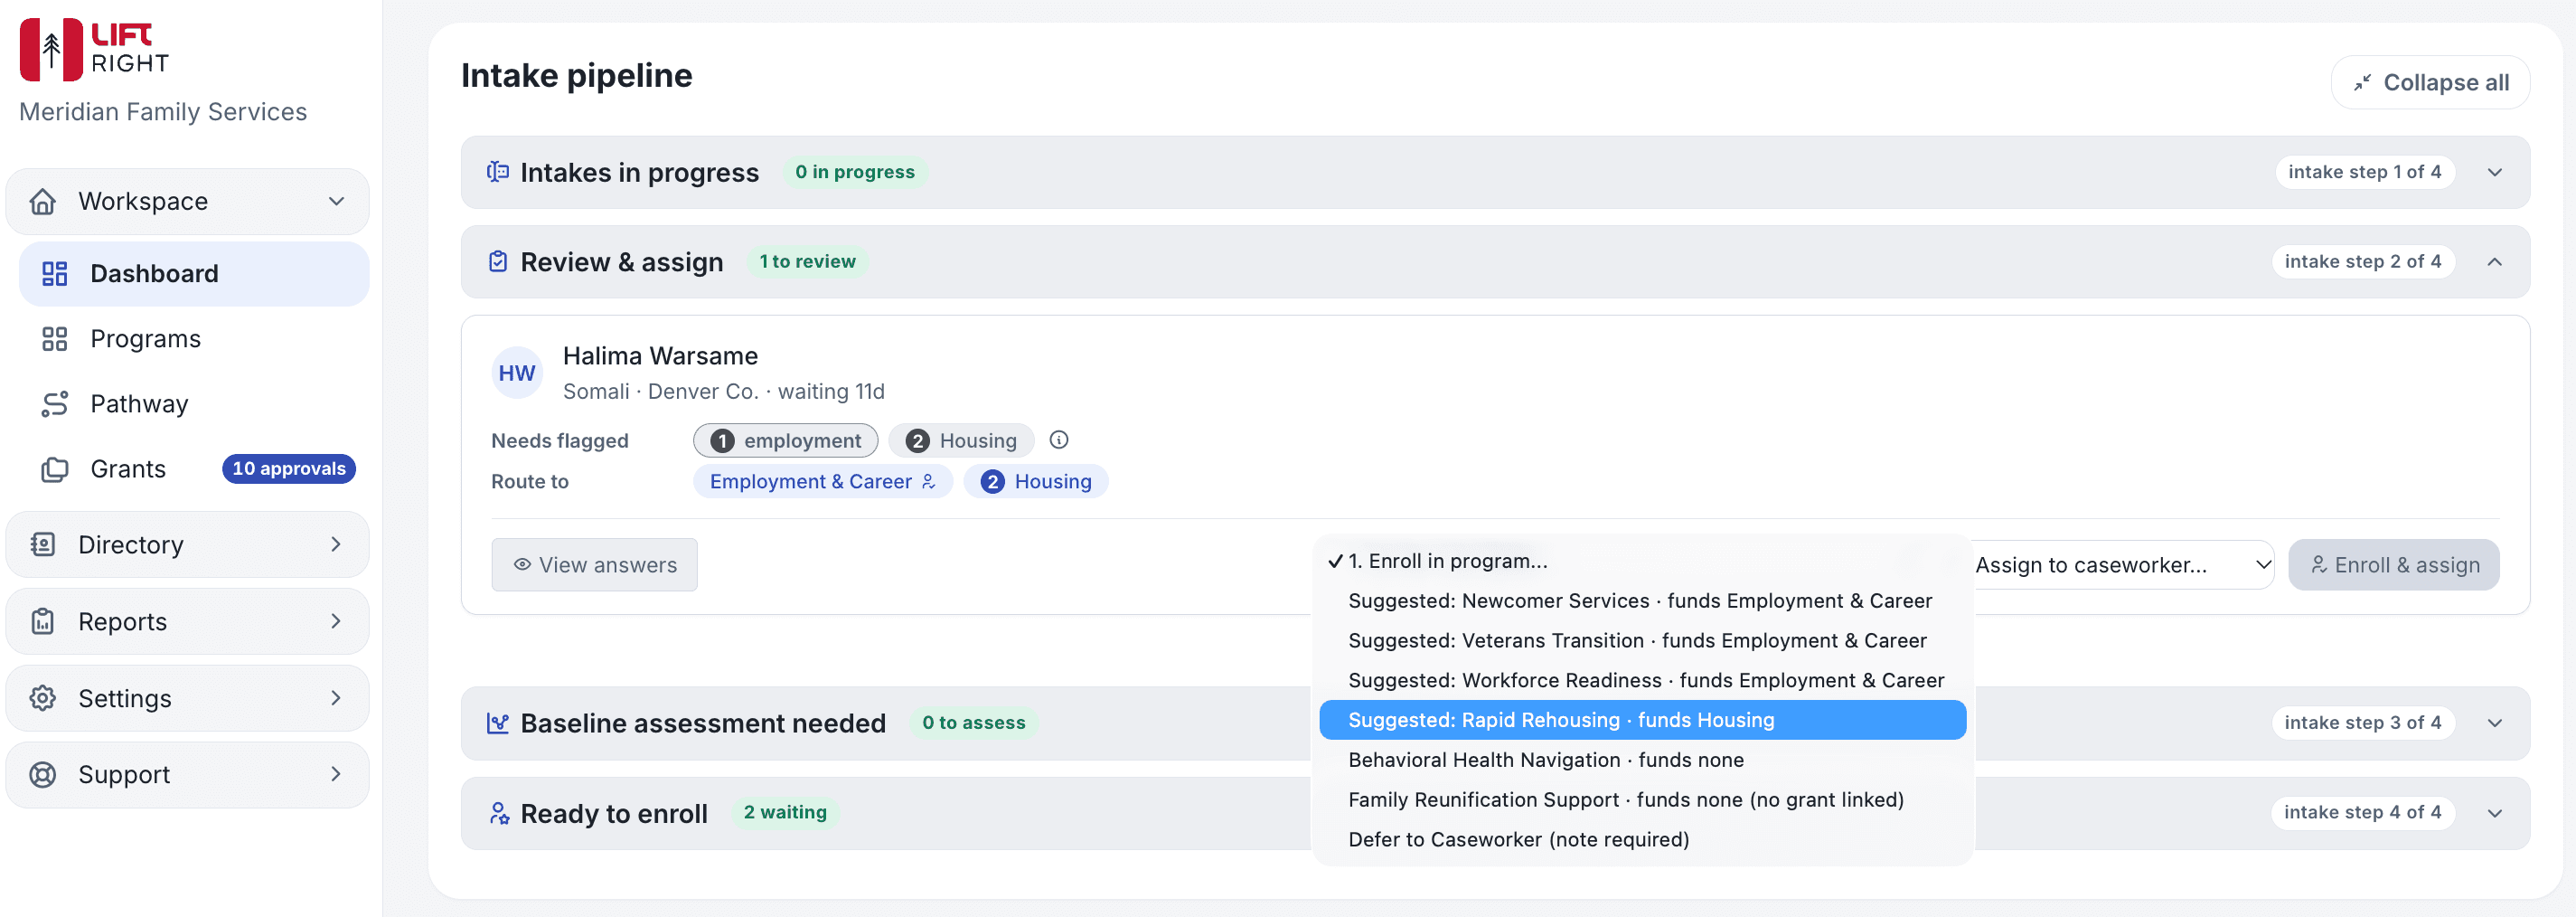Select Suggested: Workforce Readiness option
Viewport: 2576px width, 917px height.
tap(1642, 681)
